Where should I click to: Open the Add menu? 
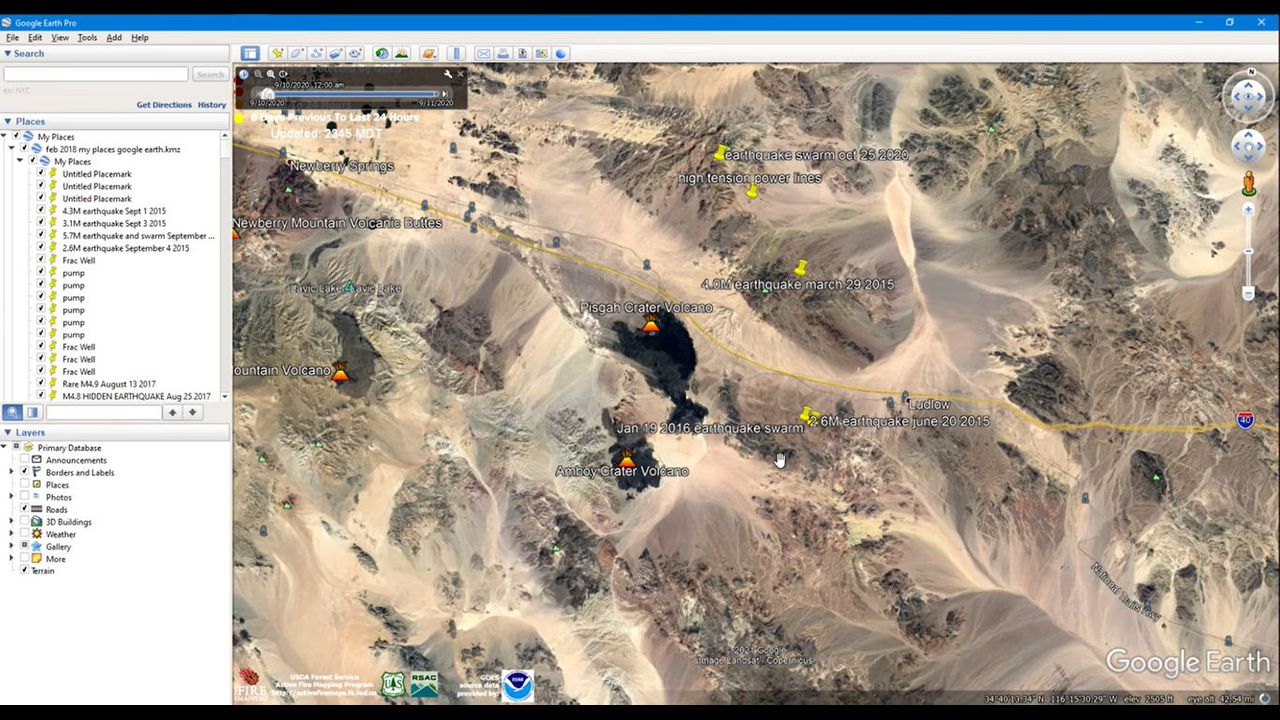click(x=114, y=37)
